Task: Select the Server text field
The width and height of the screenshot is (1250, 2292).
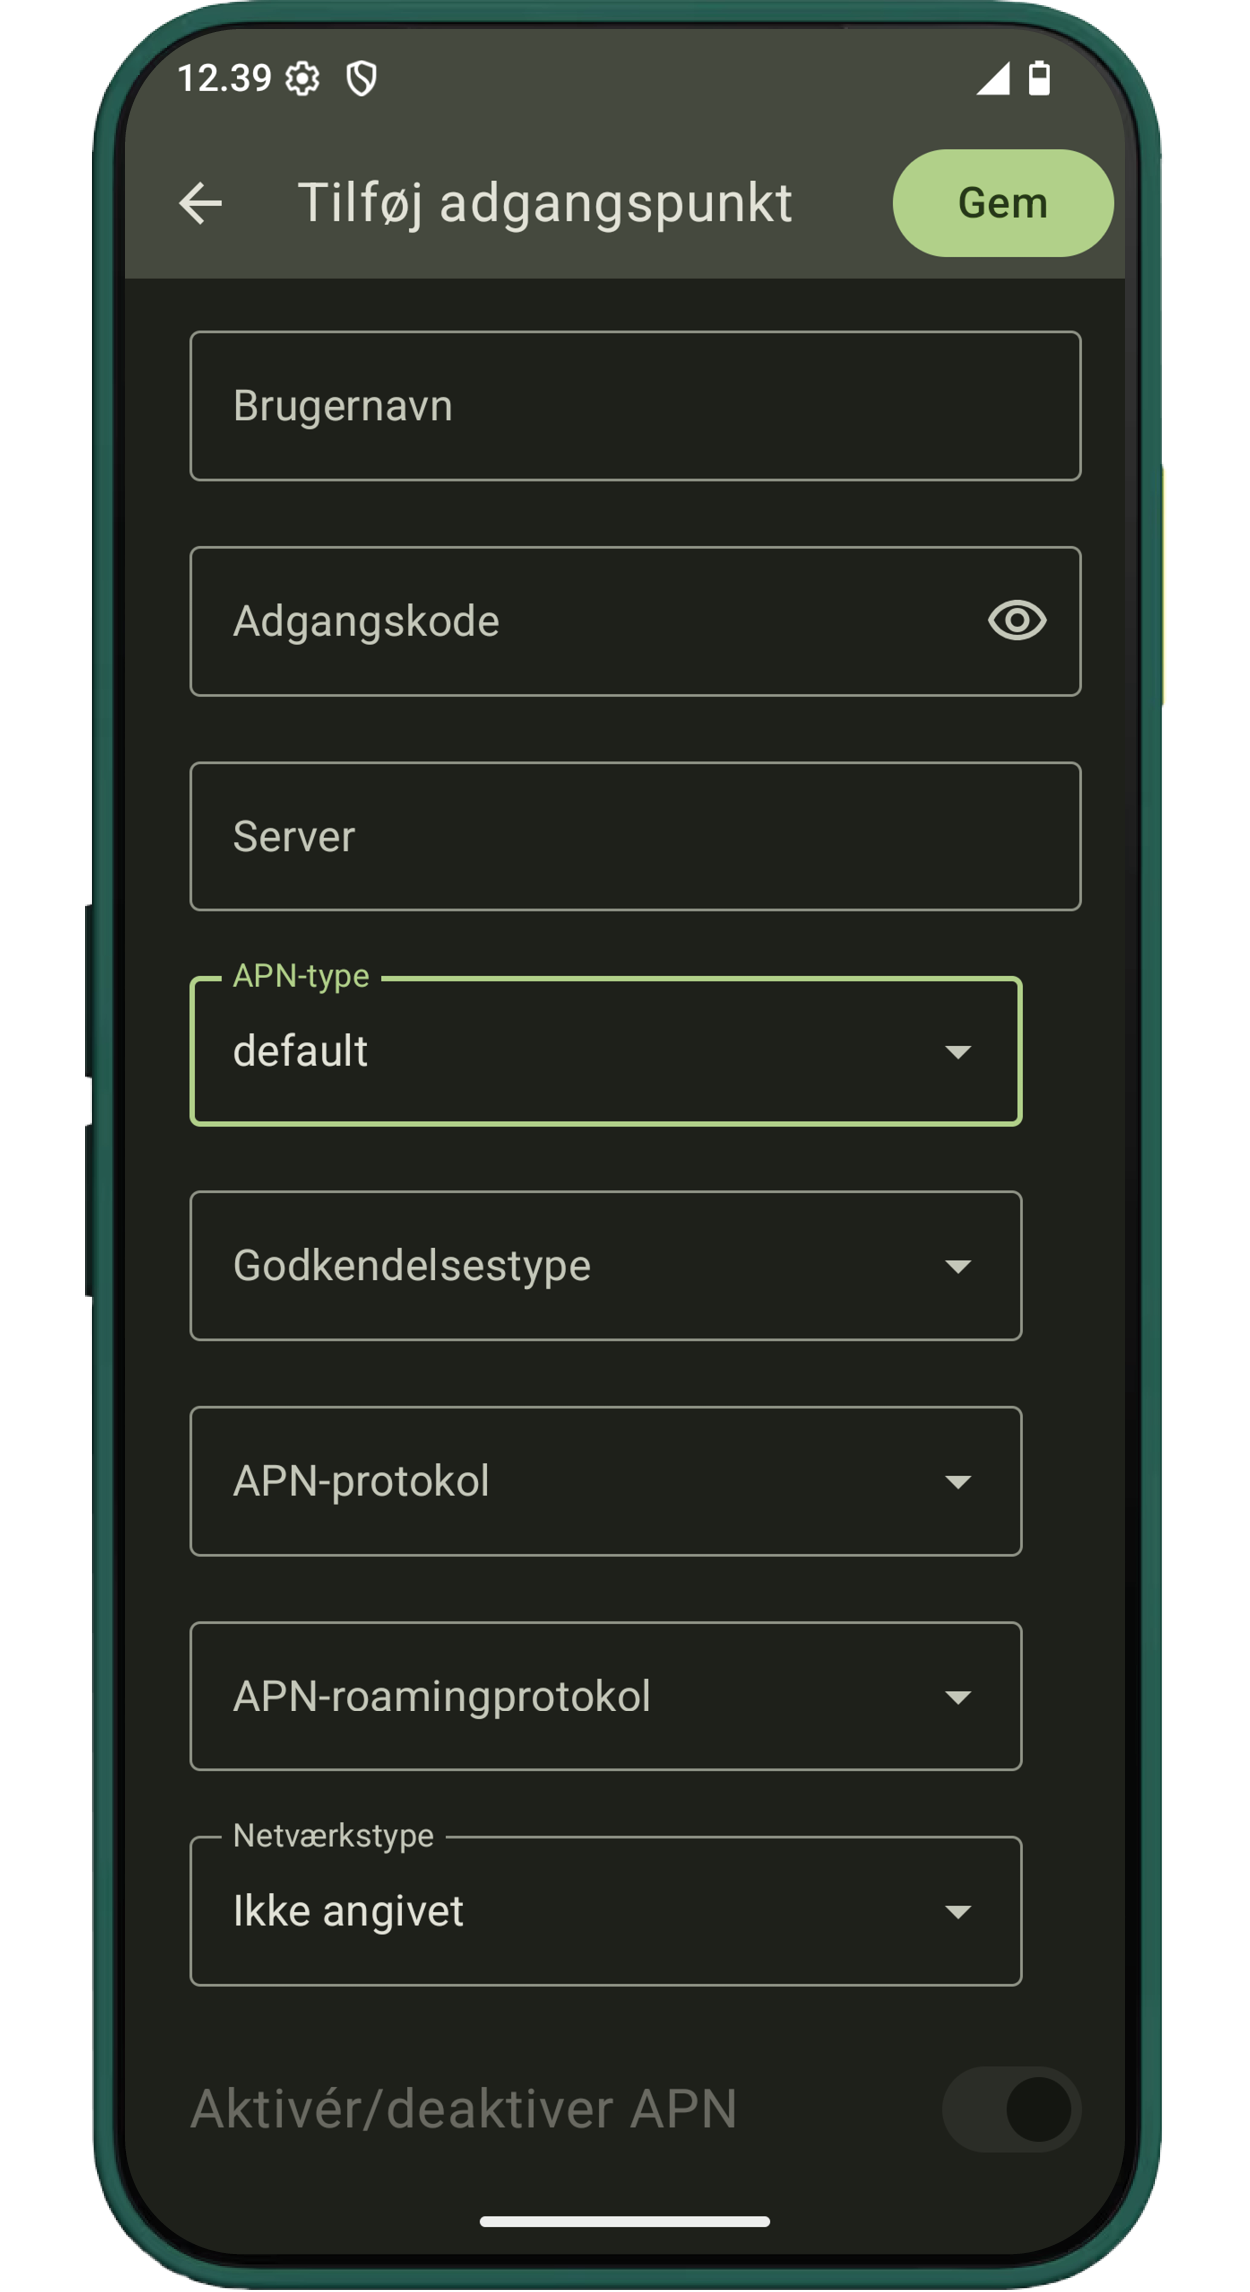Action: tap(636, 837)
